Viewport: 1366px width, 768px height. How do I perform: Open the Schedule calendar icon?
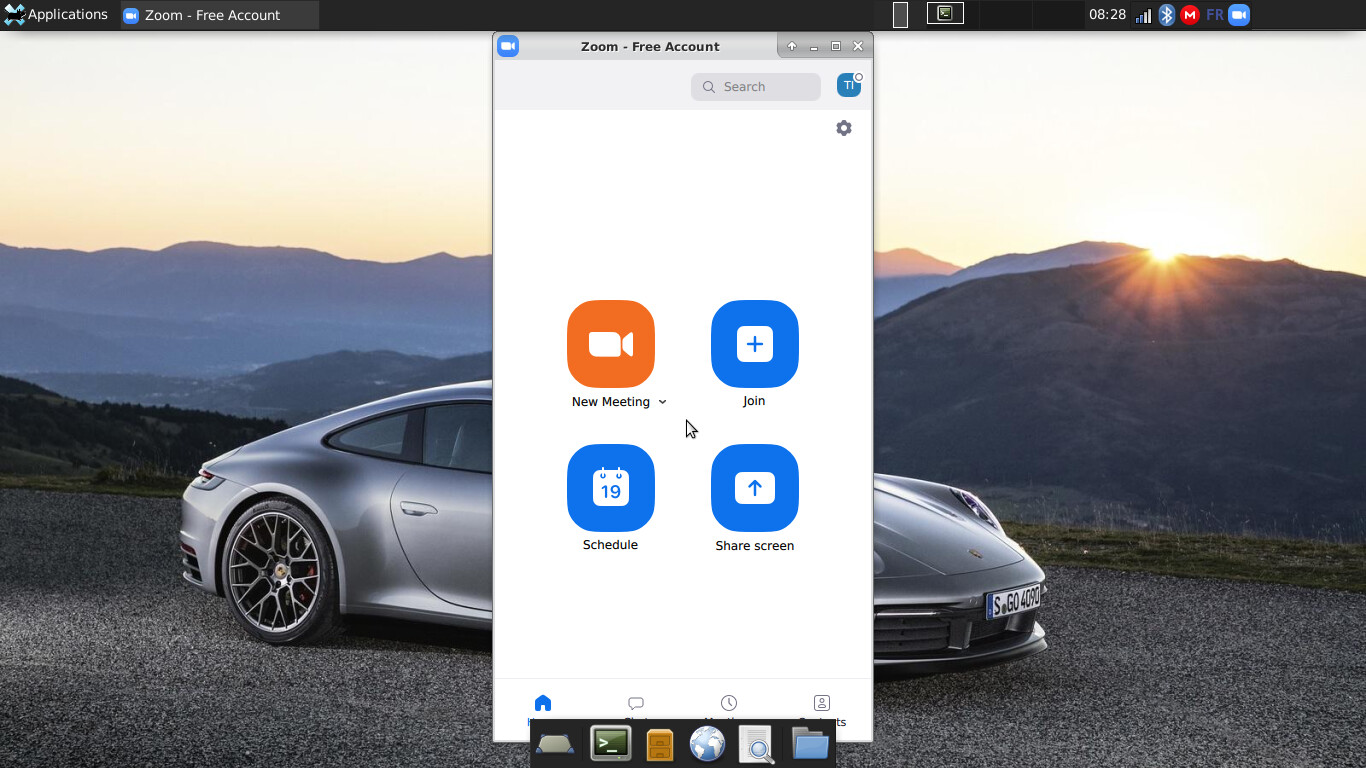[x=611, y=488]
